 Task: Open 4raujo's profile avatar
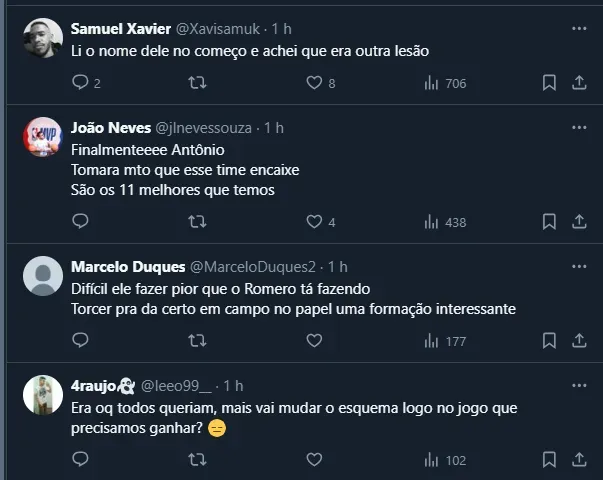43,395
